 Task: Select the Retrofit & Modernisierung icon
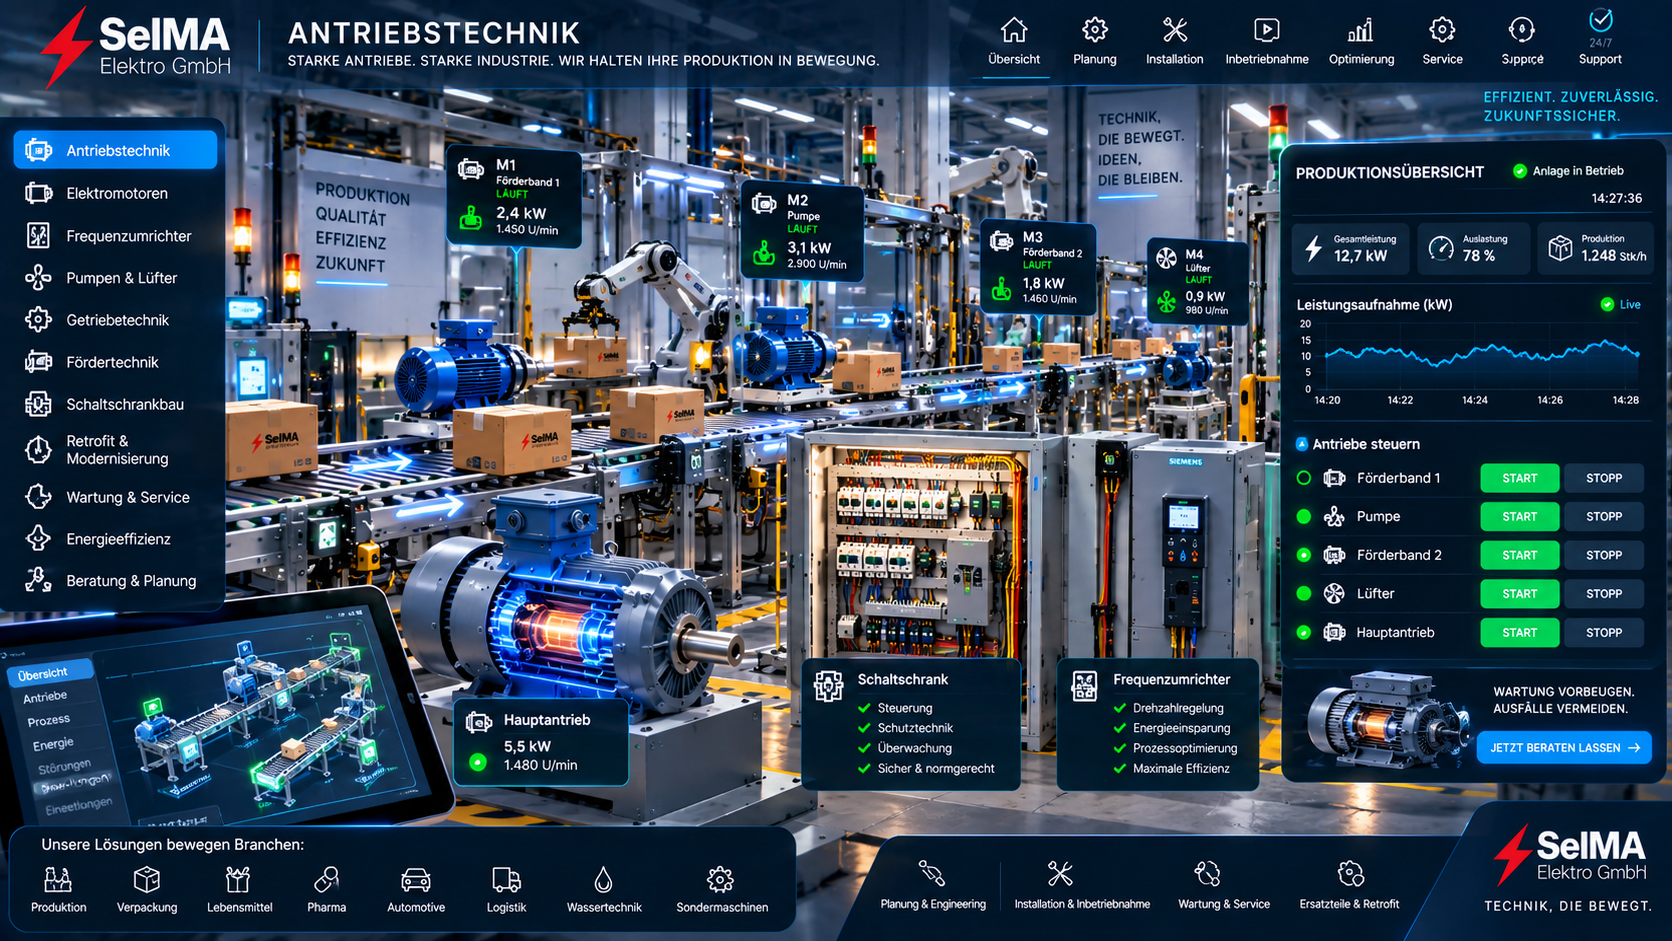38,450
